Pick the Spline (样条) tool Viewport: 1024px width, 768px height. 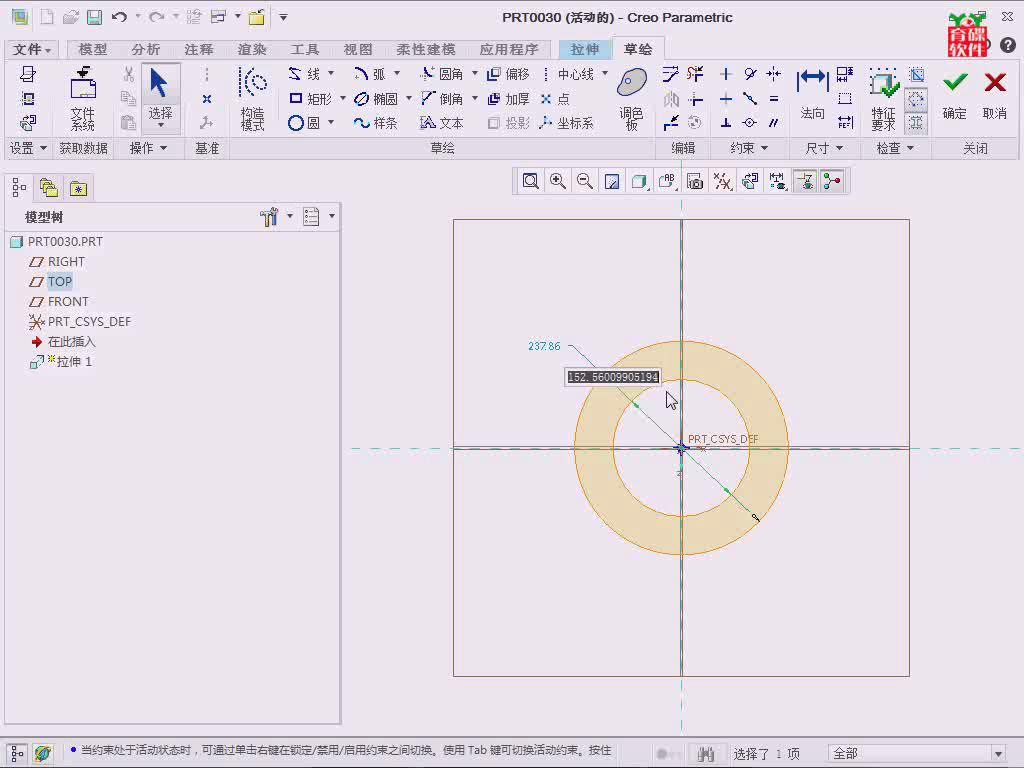[x=376, y=123]
